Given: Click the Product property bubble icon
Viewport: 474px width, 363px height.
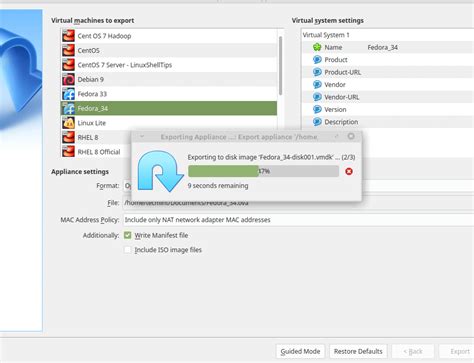Looking at the screenshot, I should 317,60.
